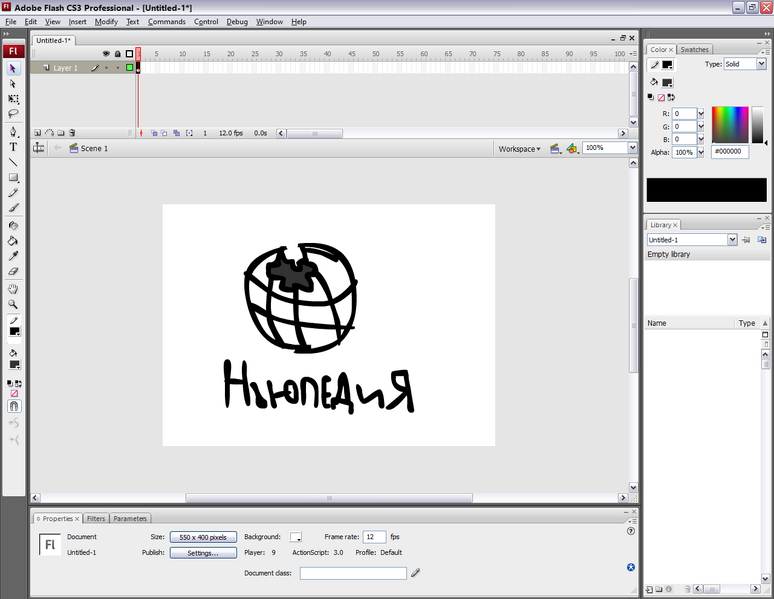Viewport: 774px width, 599px height.
Task: Click the Type column header in Library
Action: 747,323
